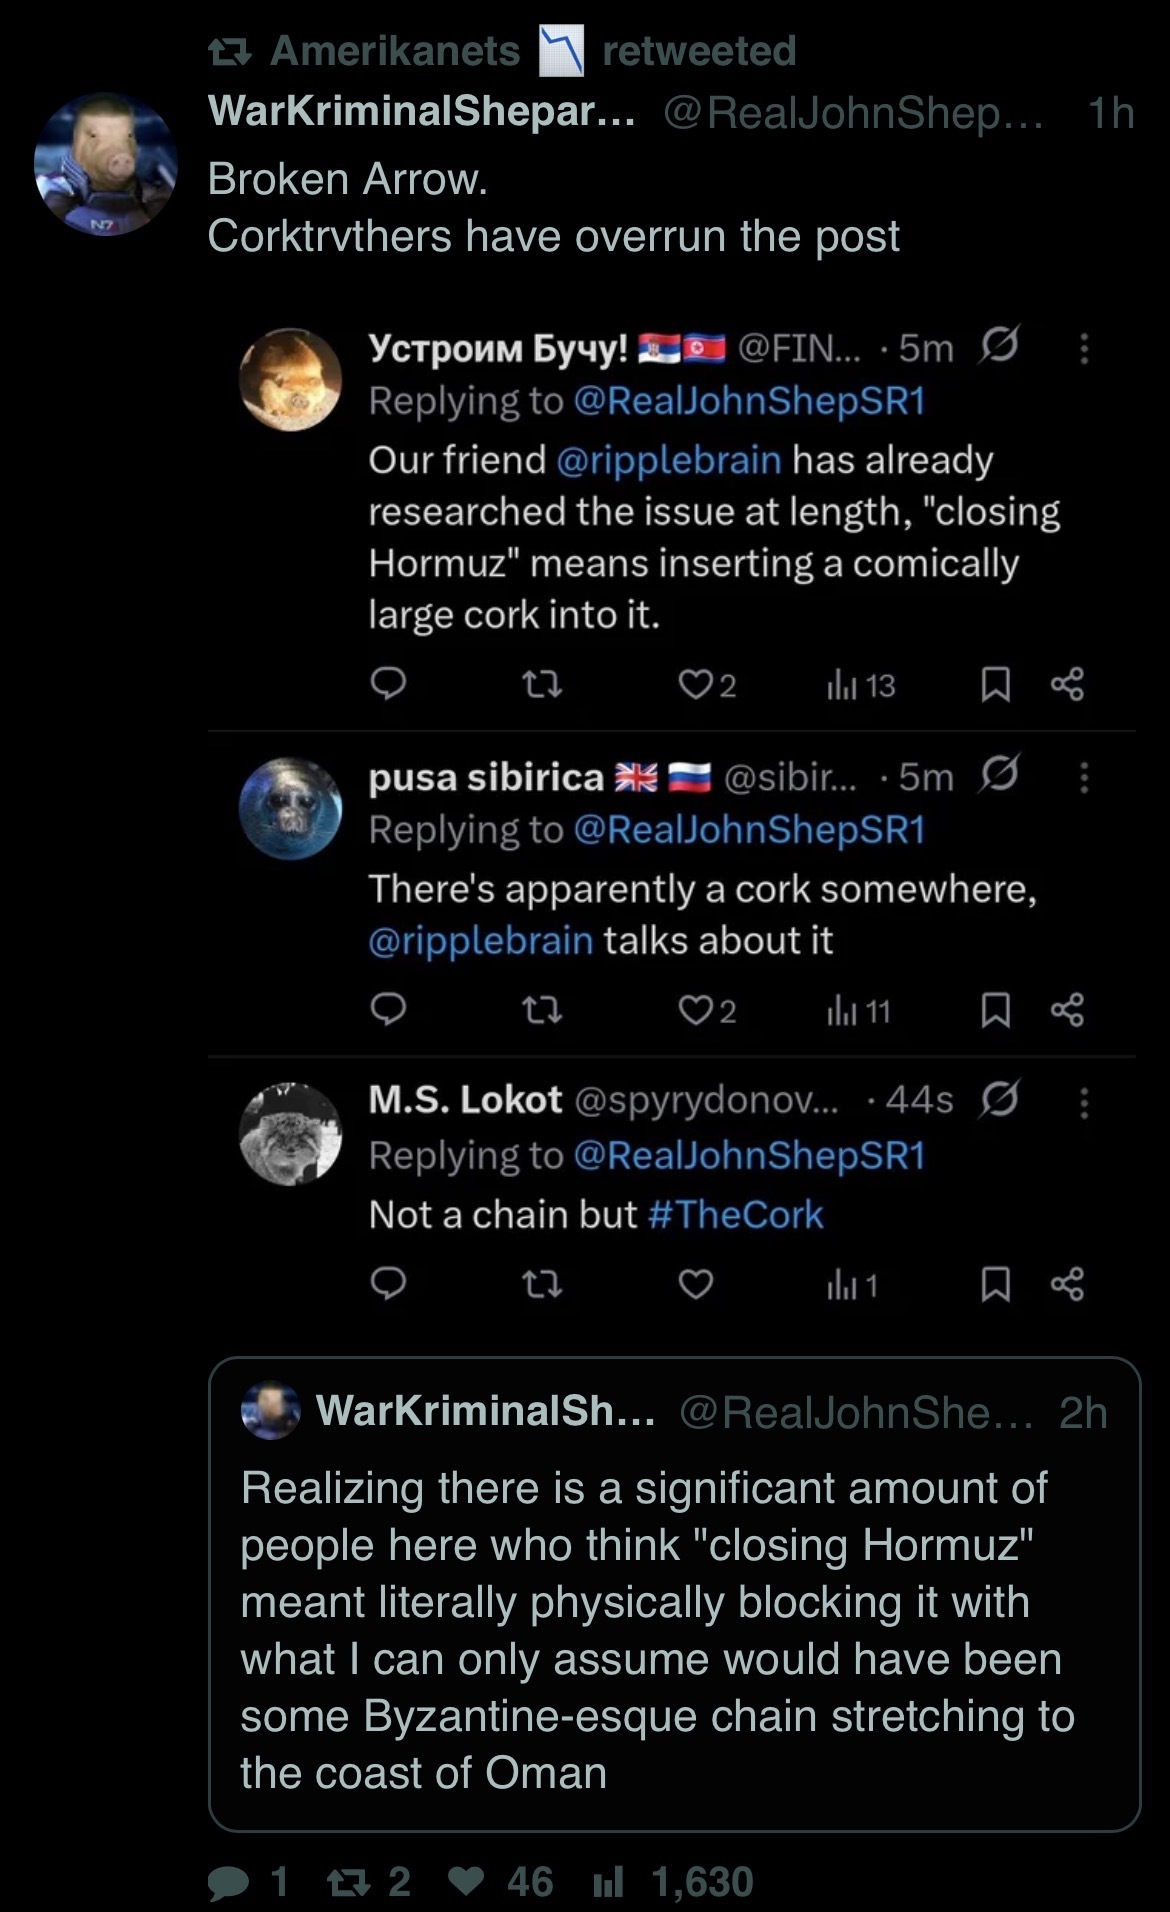Retweet the main Broken Arrow tweet
The image size is (1170, 1912).
click(347, 1882)
